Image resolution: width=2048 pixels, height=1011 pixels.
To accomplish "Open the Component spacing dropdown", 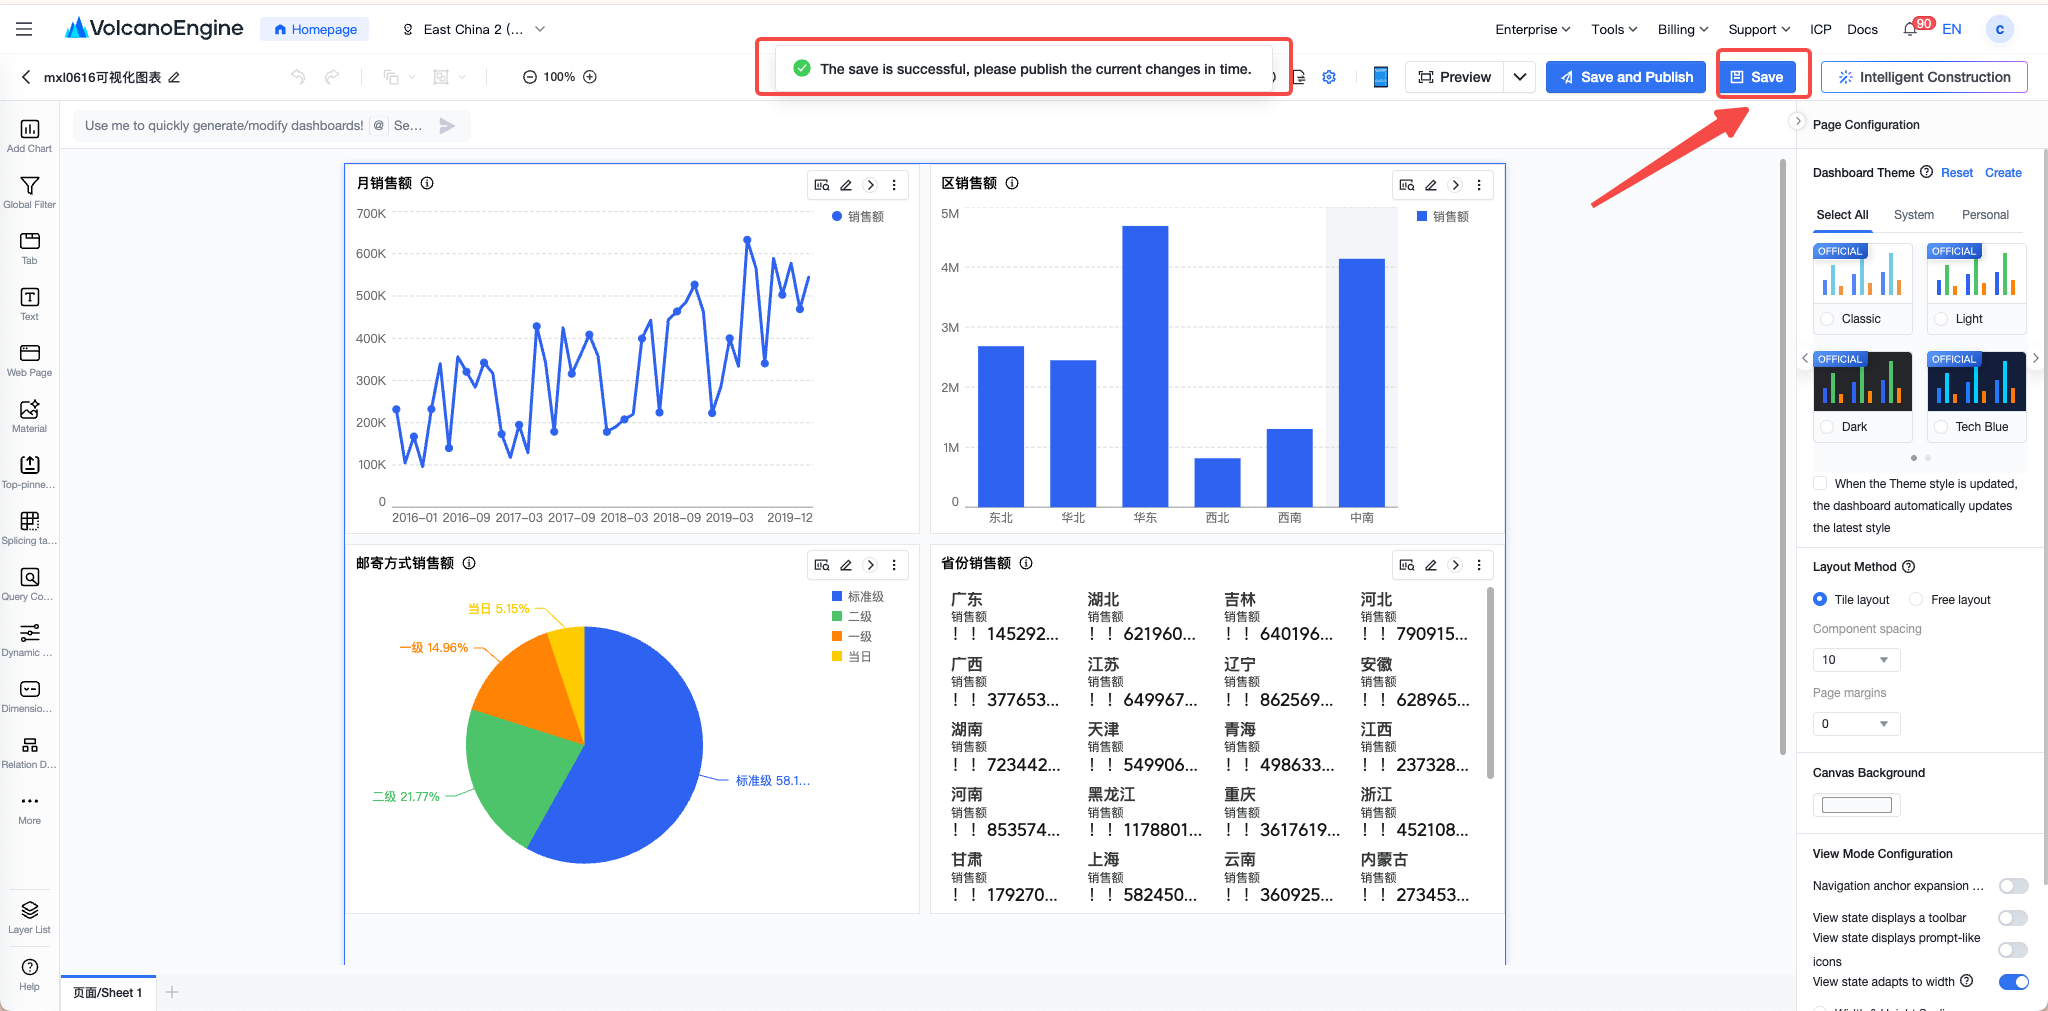I will click(x=1856, y=660).
